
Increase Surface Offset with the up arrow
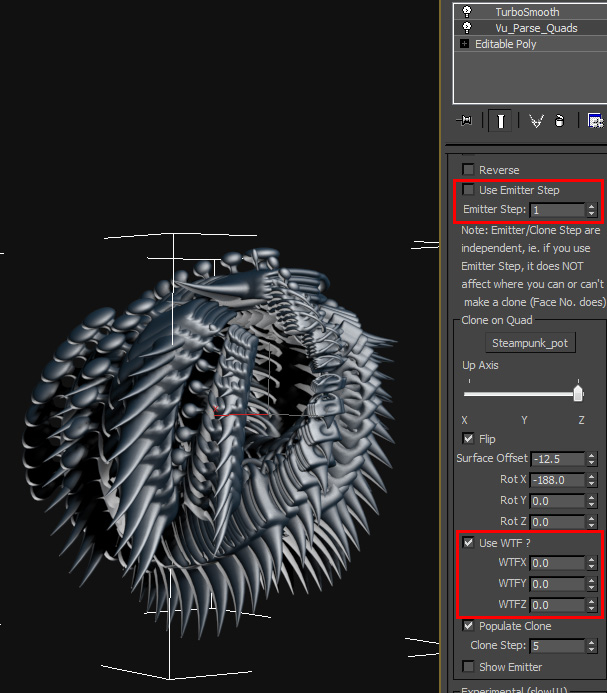coord(592,455)
